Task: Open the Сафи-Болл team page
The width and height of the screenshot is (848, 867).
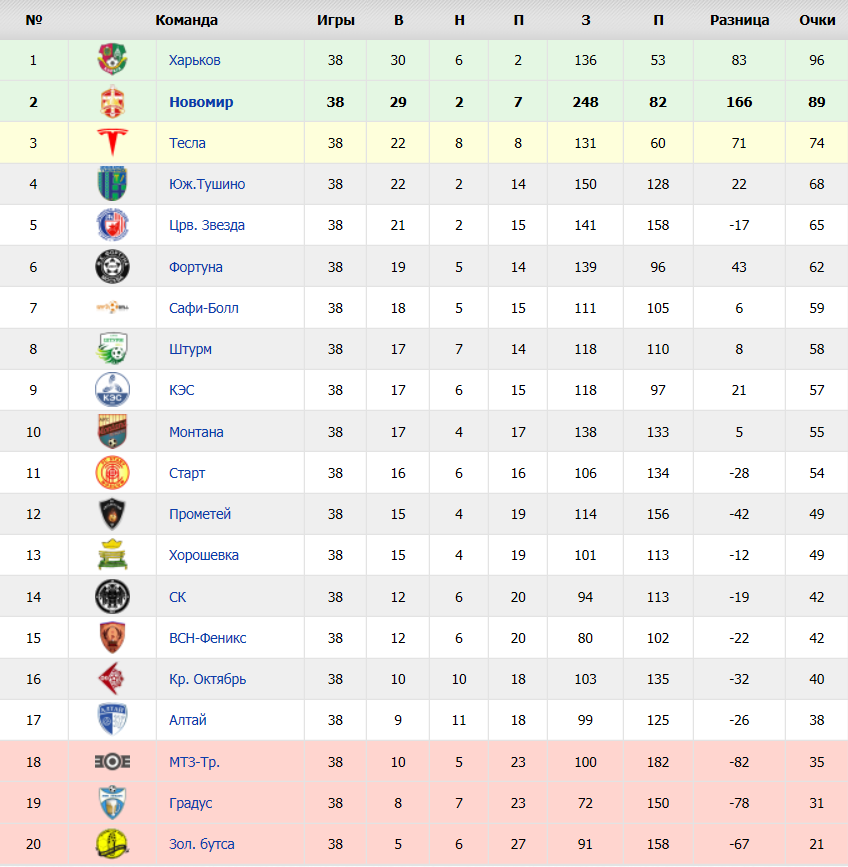Action: coord(203,308)
